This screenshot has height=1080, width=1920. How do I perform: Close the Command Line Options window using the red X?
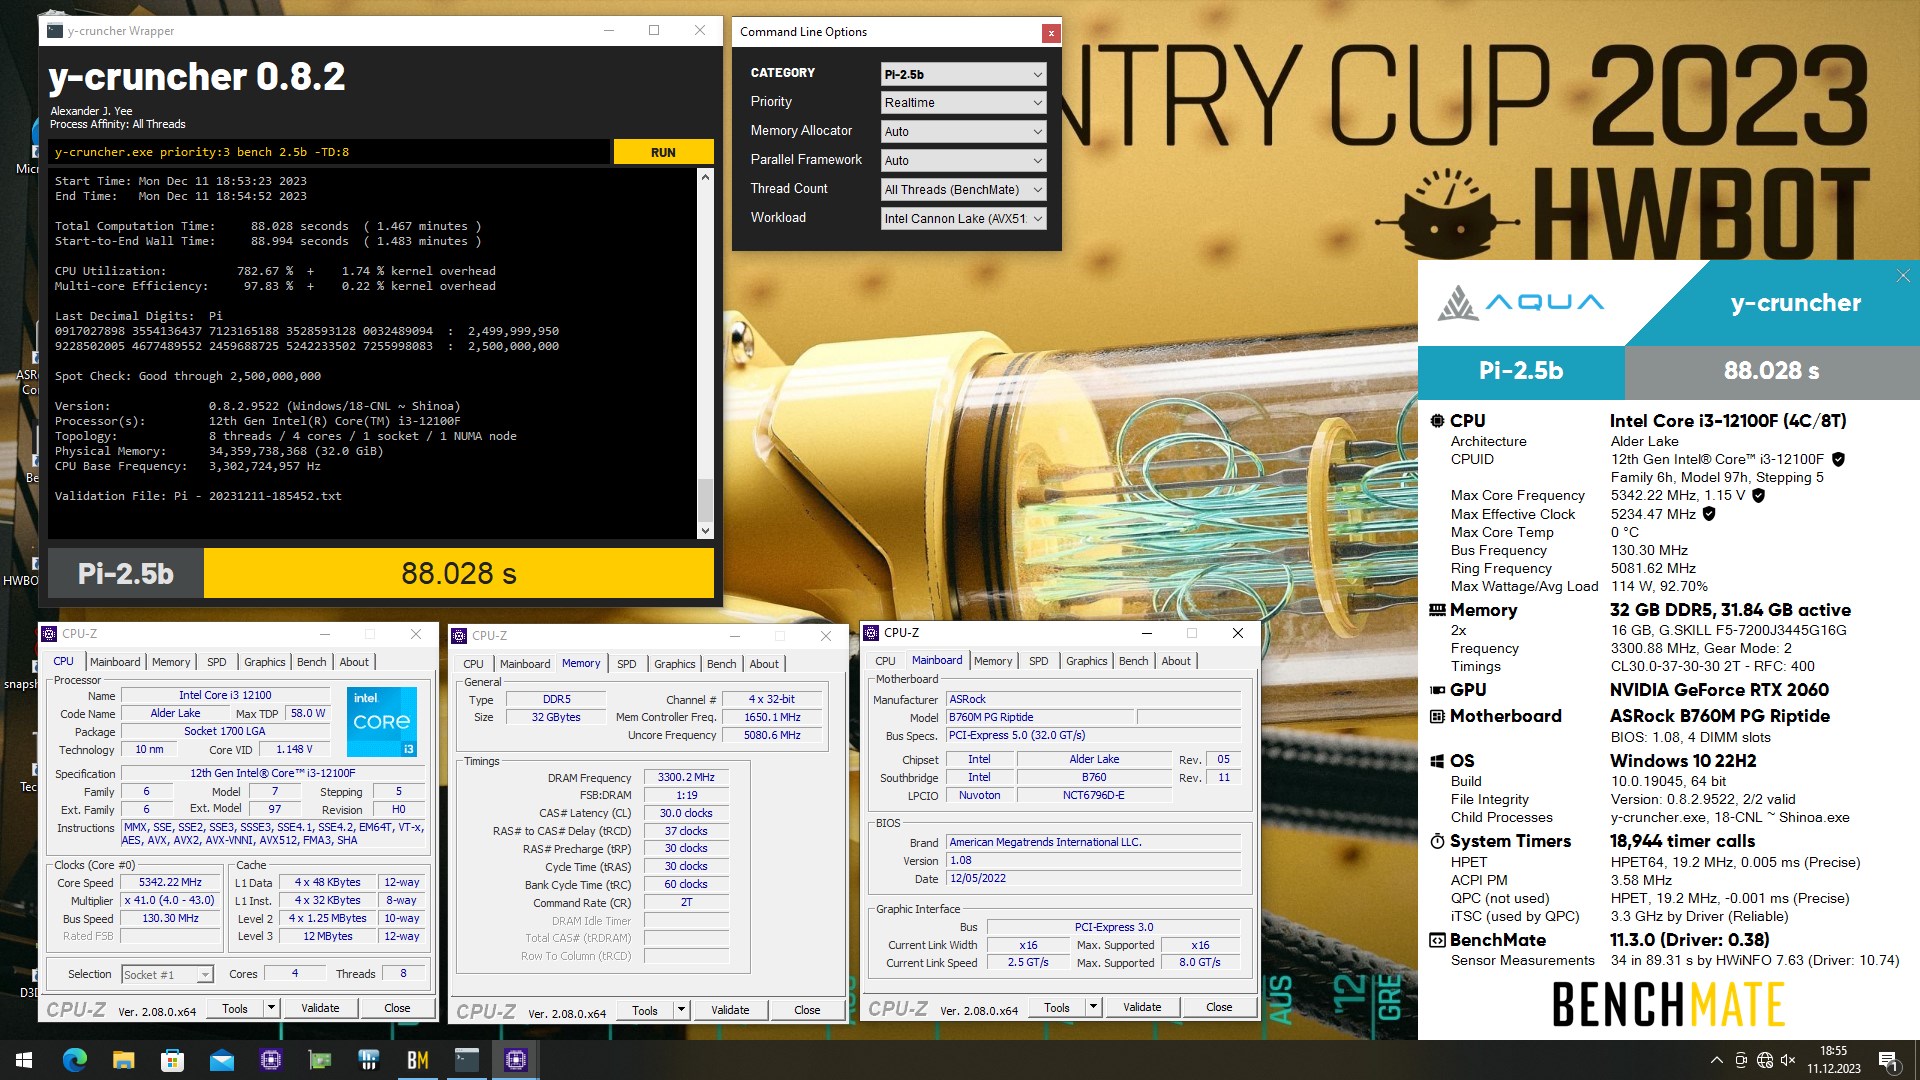1051,33
